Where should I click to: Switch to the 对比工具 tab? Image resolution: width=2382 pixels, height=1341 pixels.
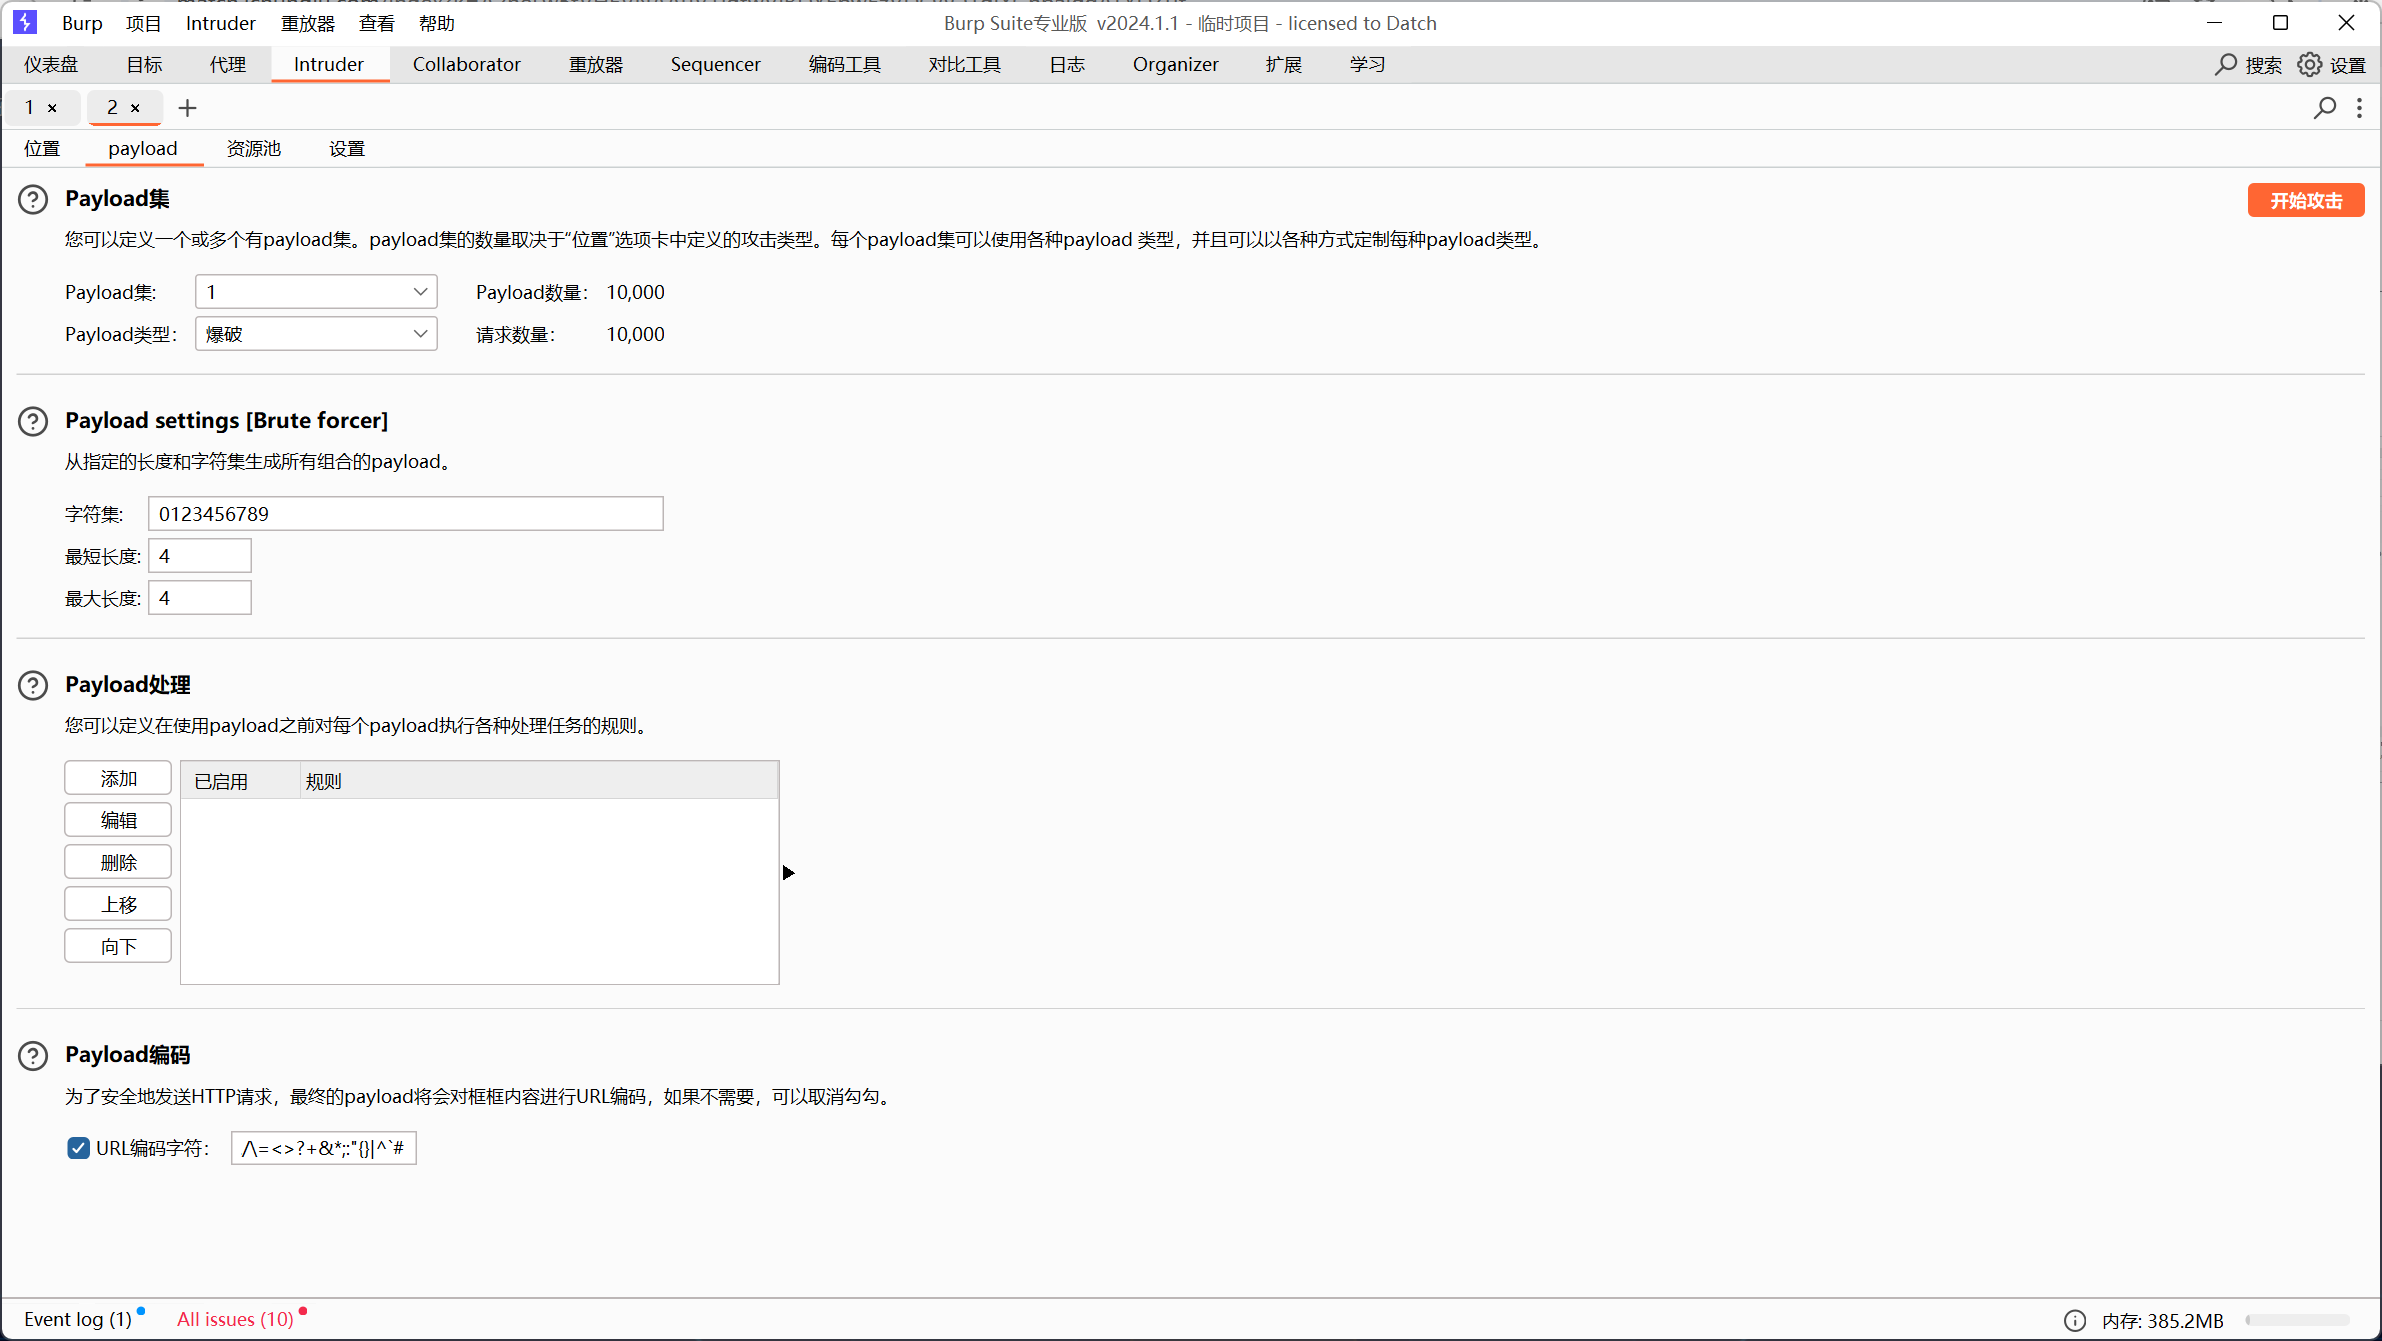964,64
